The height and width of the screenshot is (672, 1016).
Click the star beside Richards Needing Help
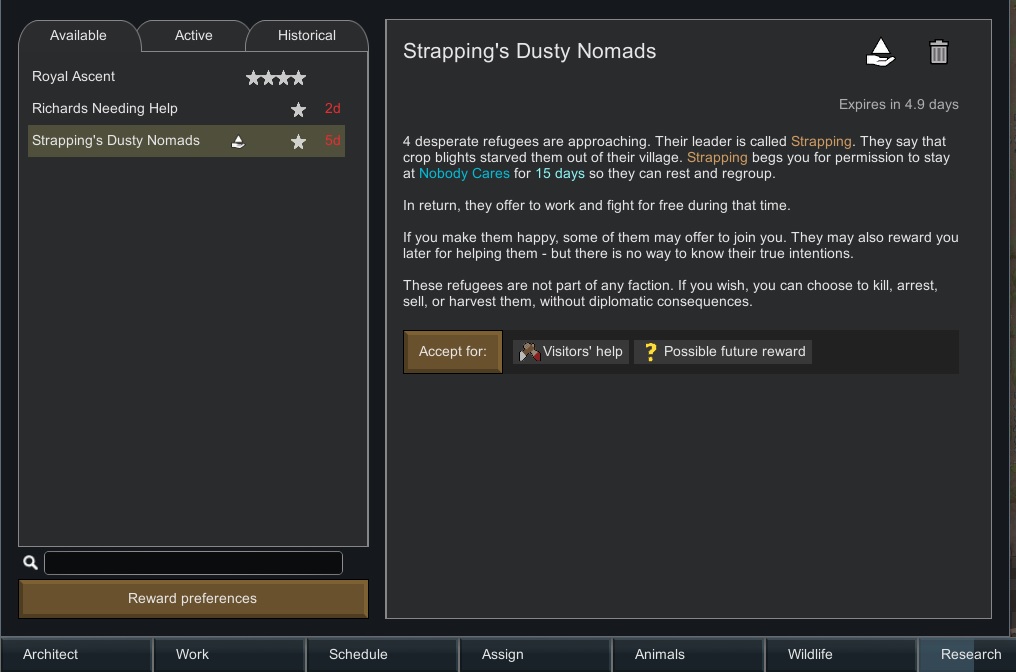coord(298,109)
